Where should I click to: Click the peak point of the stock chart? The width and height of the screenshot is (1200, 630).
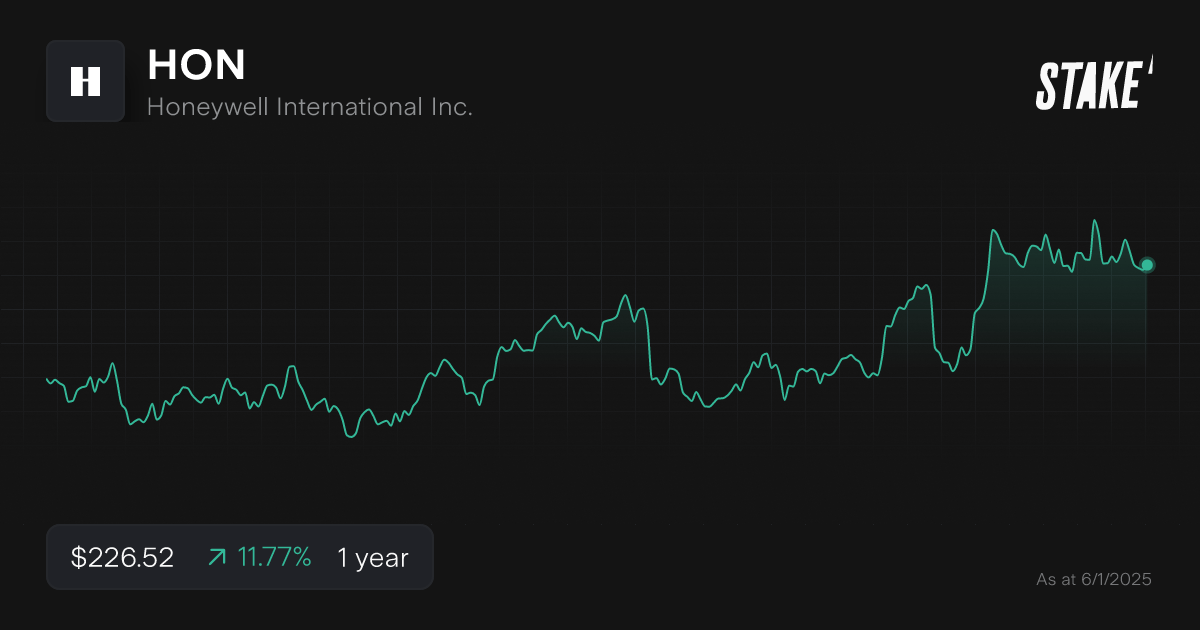click(1095, 218)
